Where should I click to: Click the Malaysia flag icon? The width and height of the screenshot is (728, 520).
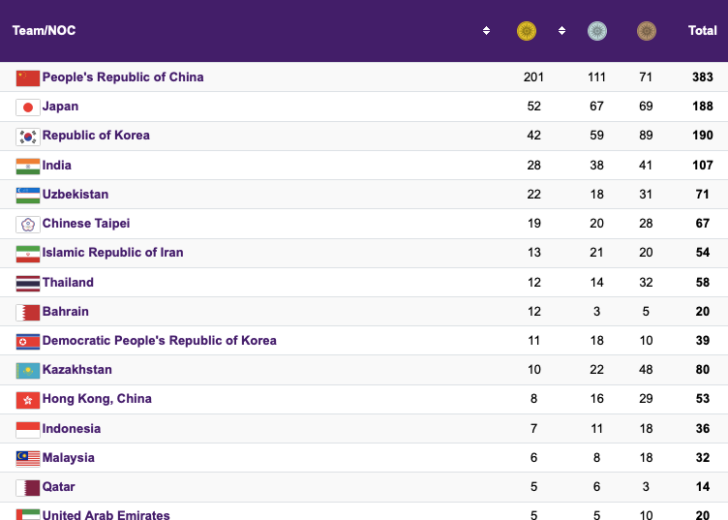pyautogui.click(x=28, y=459)
